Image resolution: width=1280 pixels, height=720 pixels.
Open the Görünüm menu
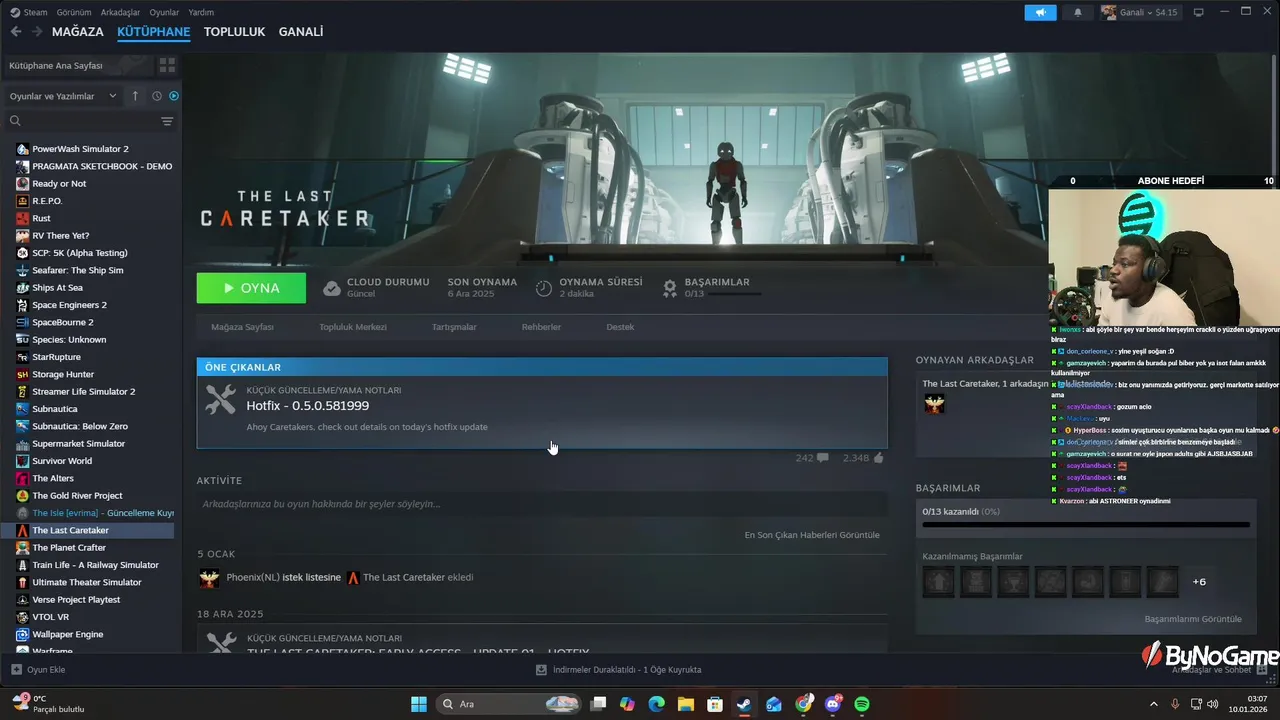tap(74, 12)
